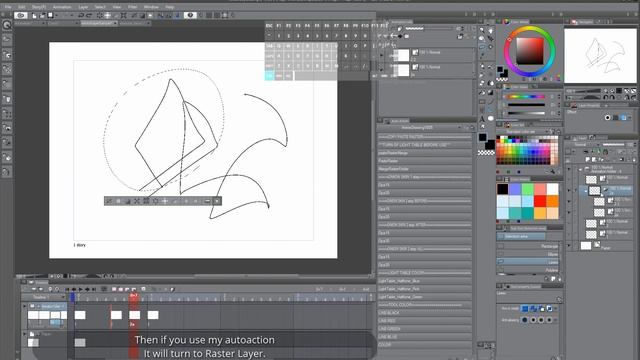The width and height of the screenshot is (640, 360).
Task: Select the Lasso selection sub tool
Action: coord(528,262)
